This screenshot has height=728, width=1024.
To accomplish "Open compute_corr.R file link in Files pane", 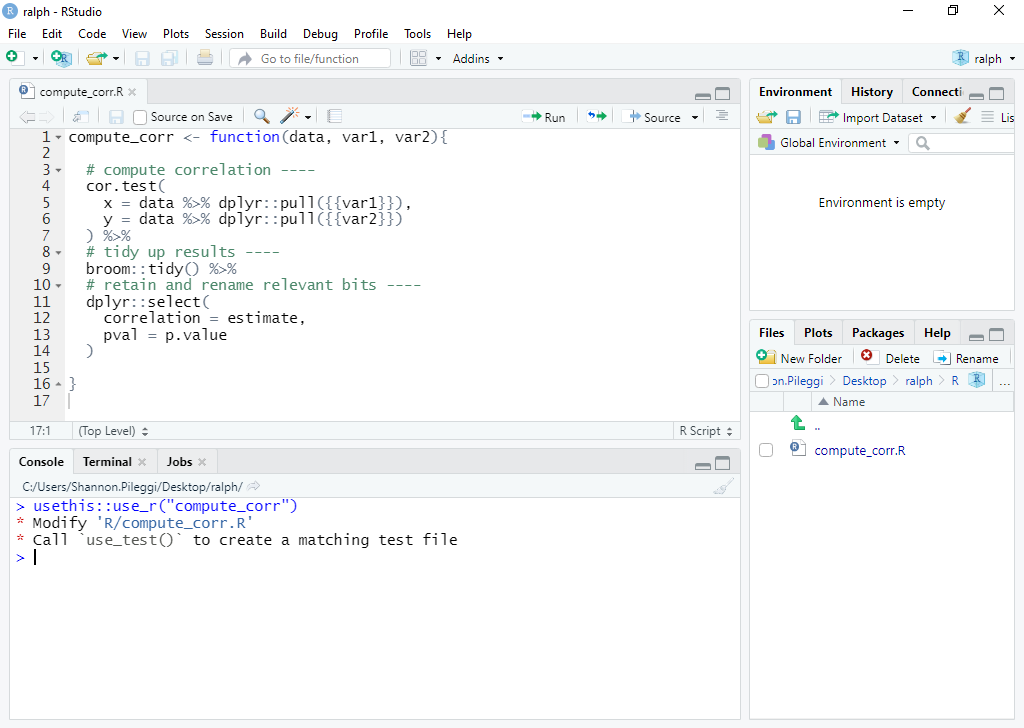I will tap(859, 451).
